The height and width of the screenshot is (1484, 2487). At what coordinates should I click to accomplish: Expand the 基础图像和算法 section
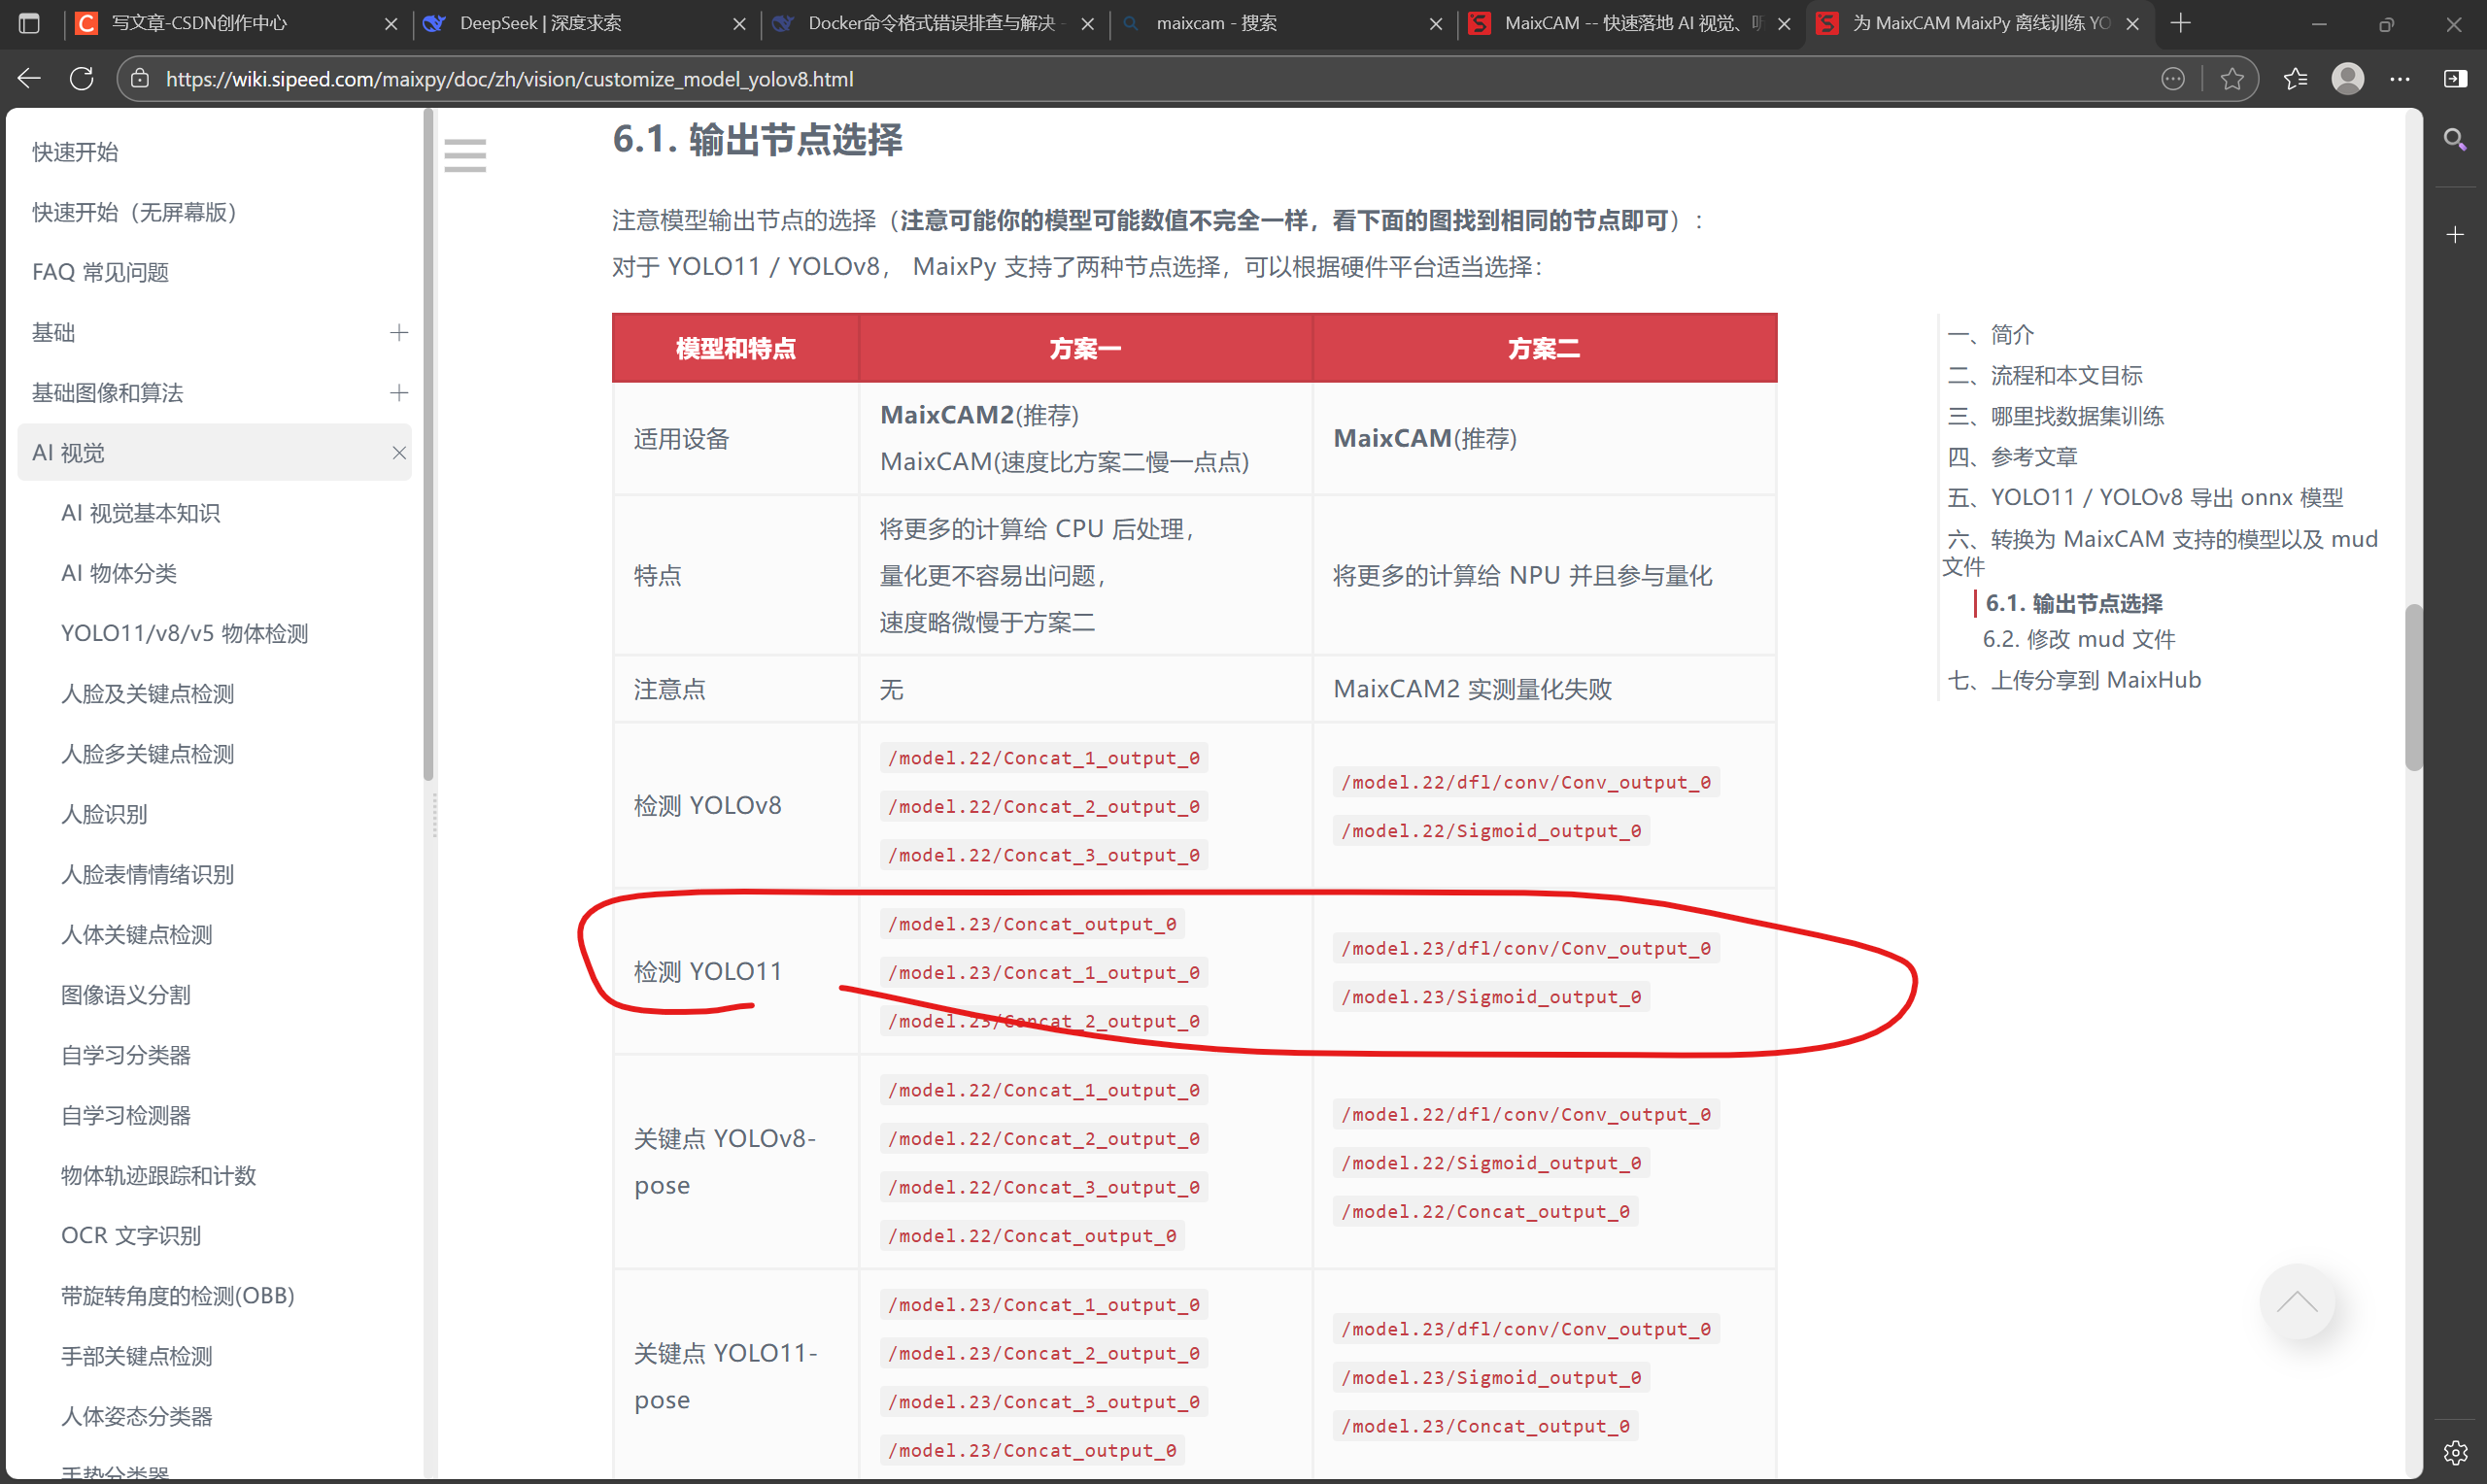pos(398,392)
